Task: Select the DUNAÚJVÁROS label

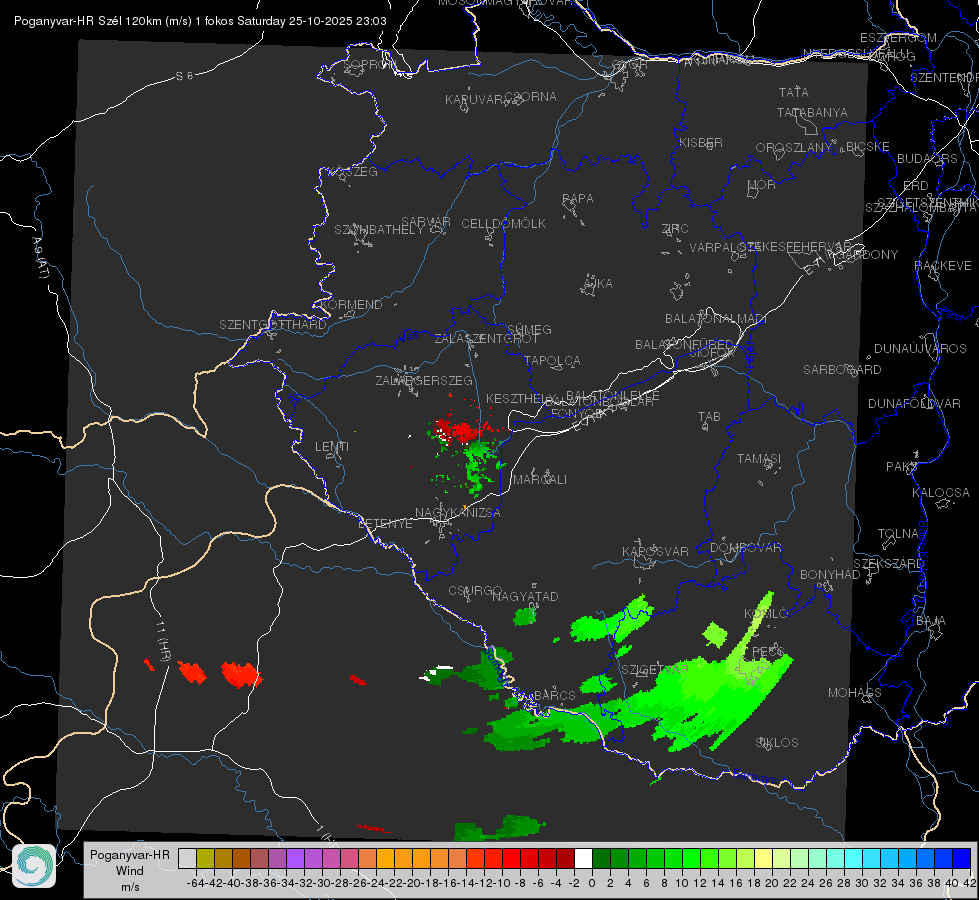Action: point(920,349)
